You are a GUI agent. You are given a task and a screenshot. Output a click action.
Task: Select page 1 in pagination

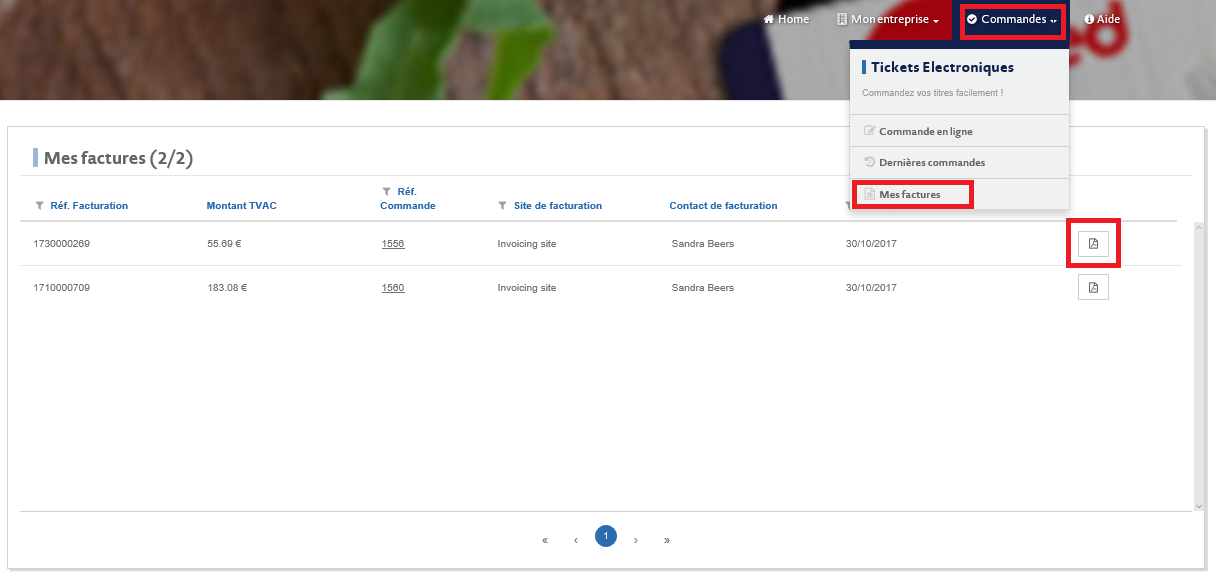tap(605, 536)
